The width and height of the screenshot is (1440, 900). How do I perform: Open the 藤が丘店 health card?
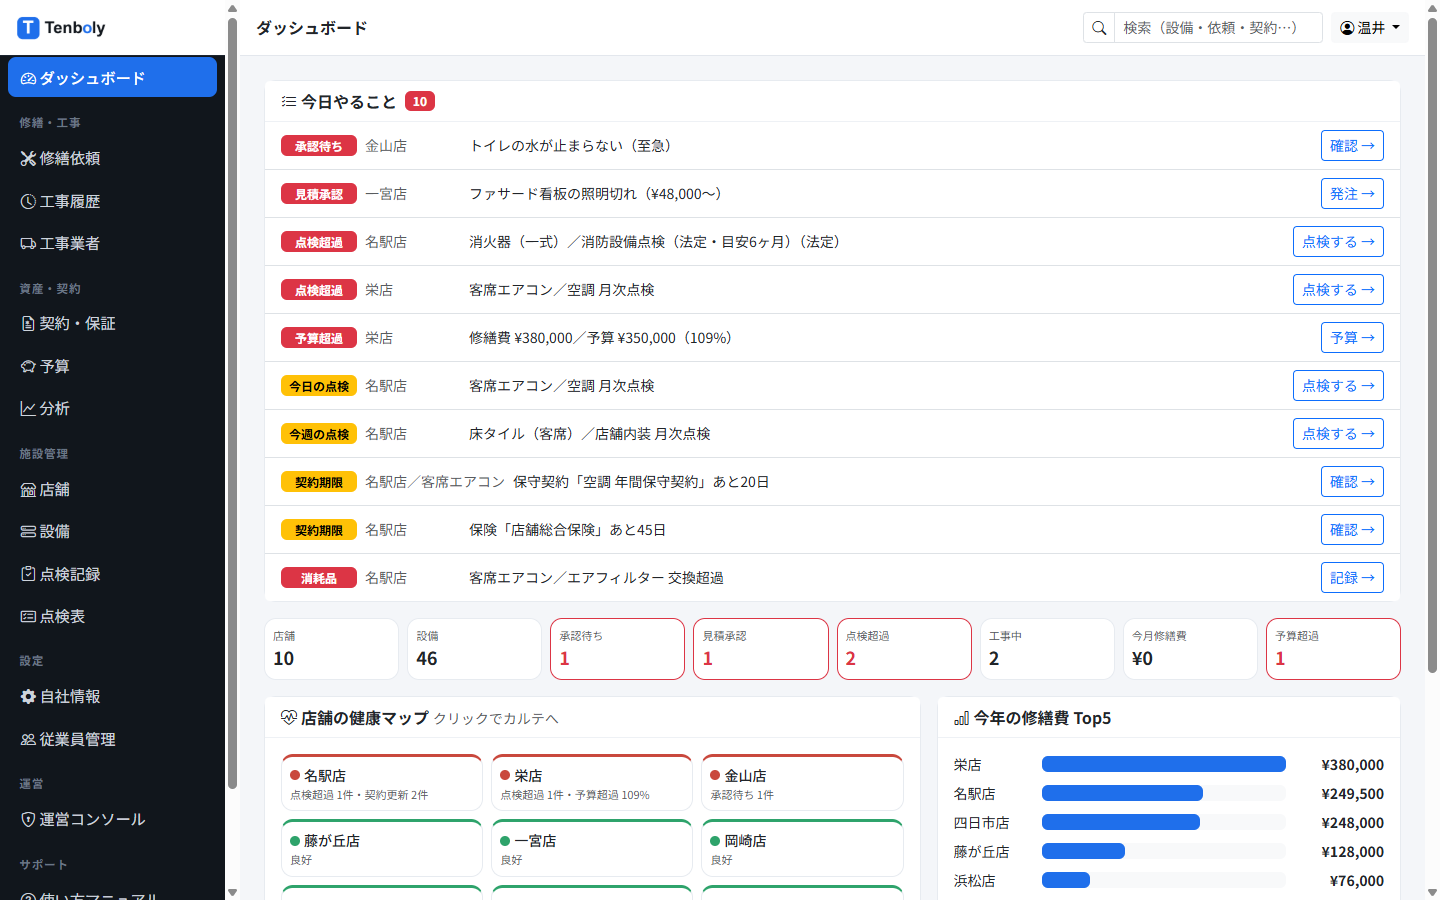(x=382, y=848)
